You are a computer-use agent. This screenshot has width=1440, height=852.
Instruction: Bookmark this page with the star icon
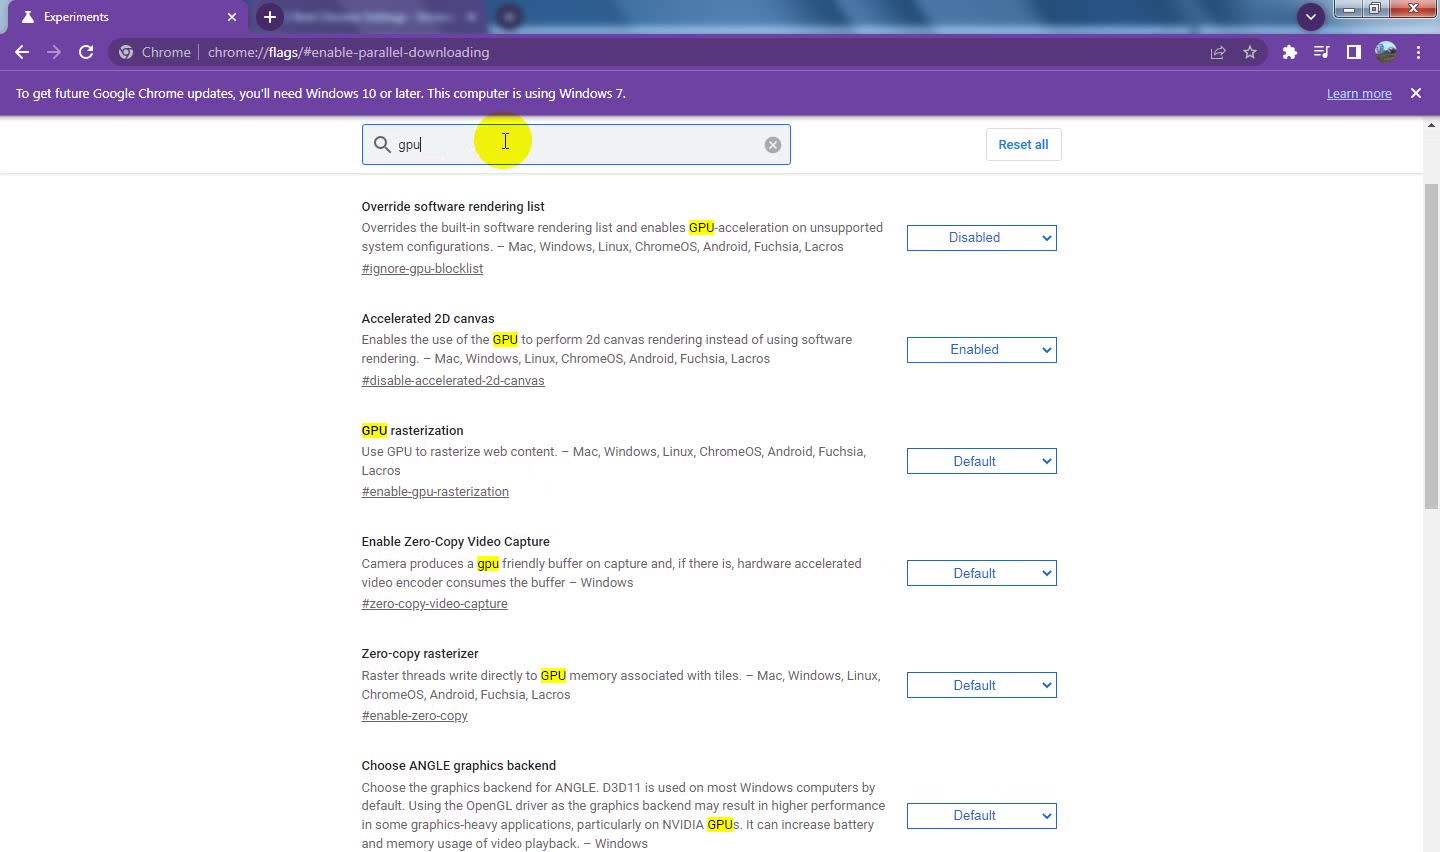1250,52
